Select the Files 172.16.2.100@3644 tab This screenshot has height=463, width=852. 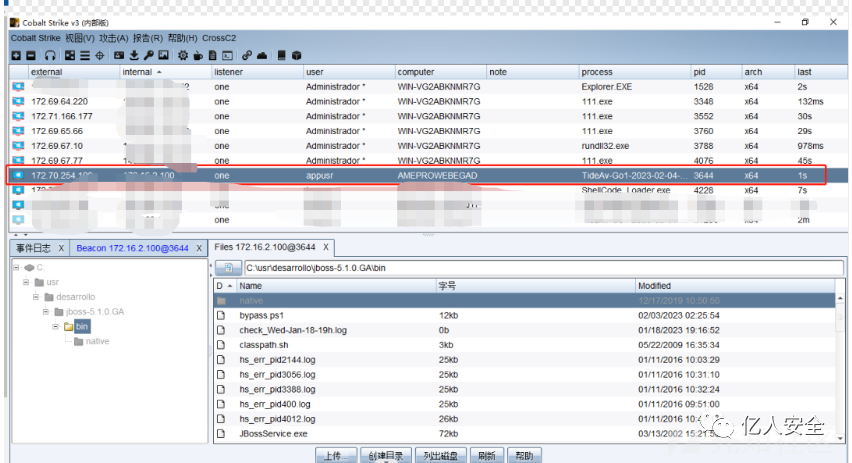(x=265, y=247)
